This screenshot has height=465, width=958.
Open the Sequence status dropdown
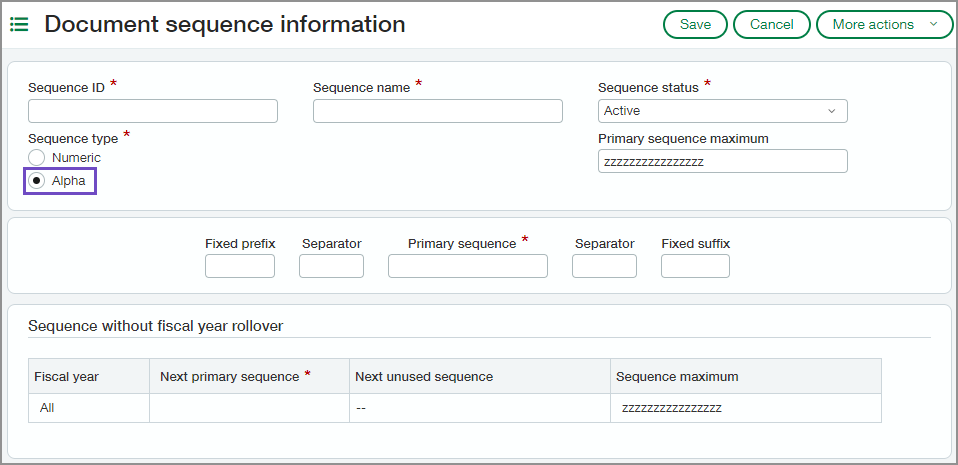point(722,111)
